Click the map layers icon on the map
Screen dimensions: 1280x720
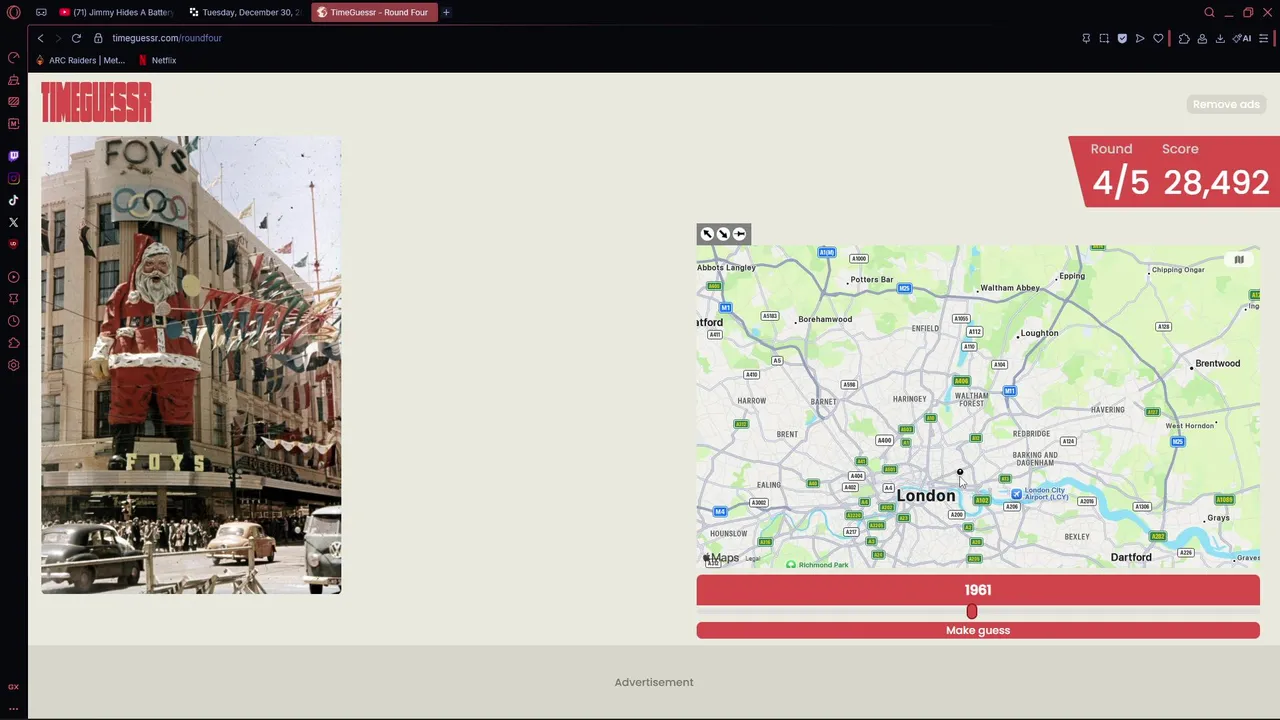[x=1239, y=260]
